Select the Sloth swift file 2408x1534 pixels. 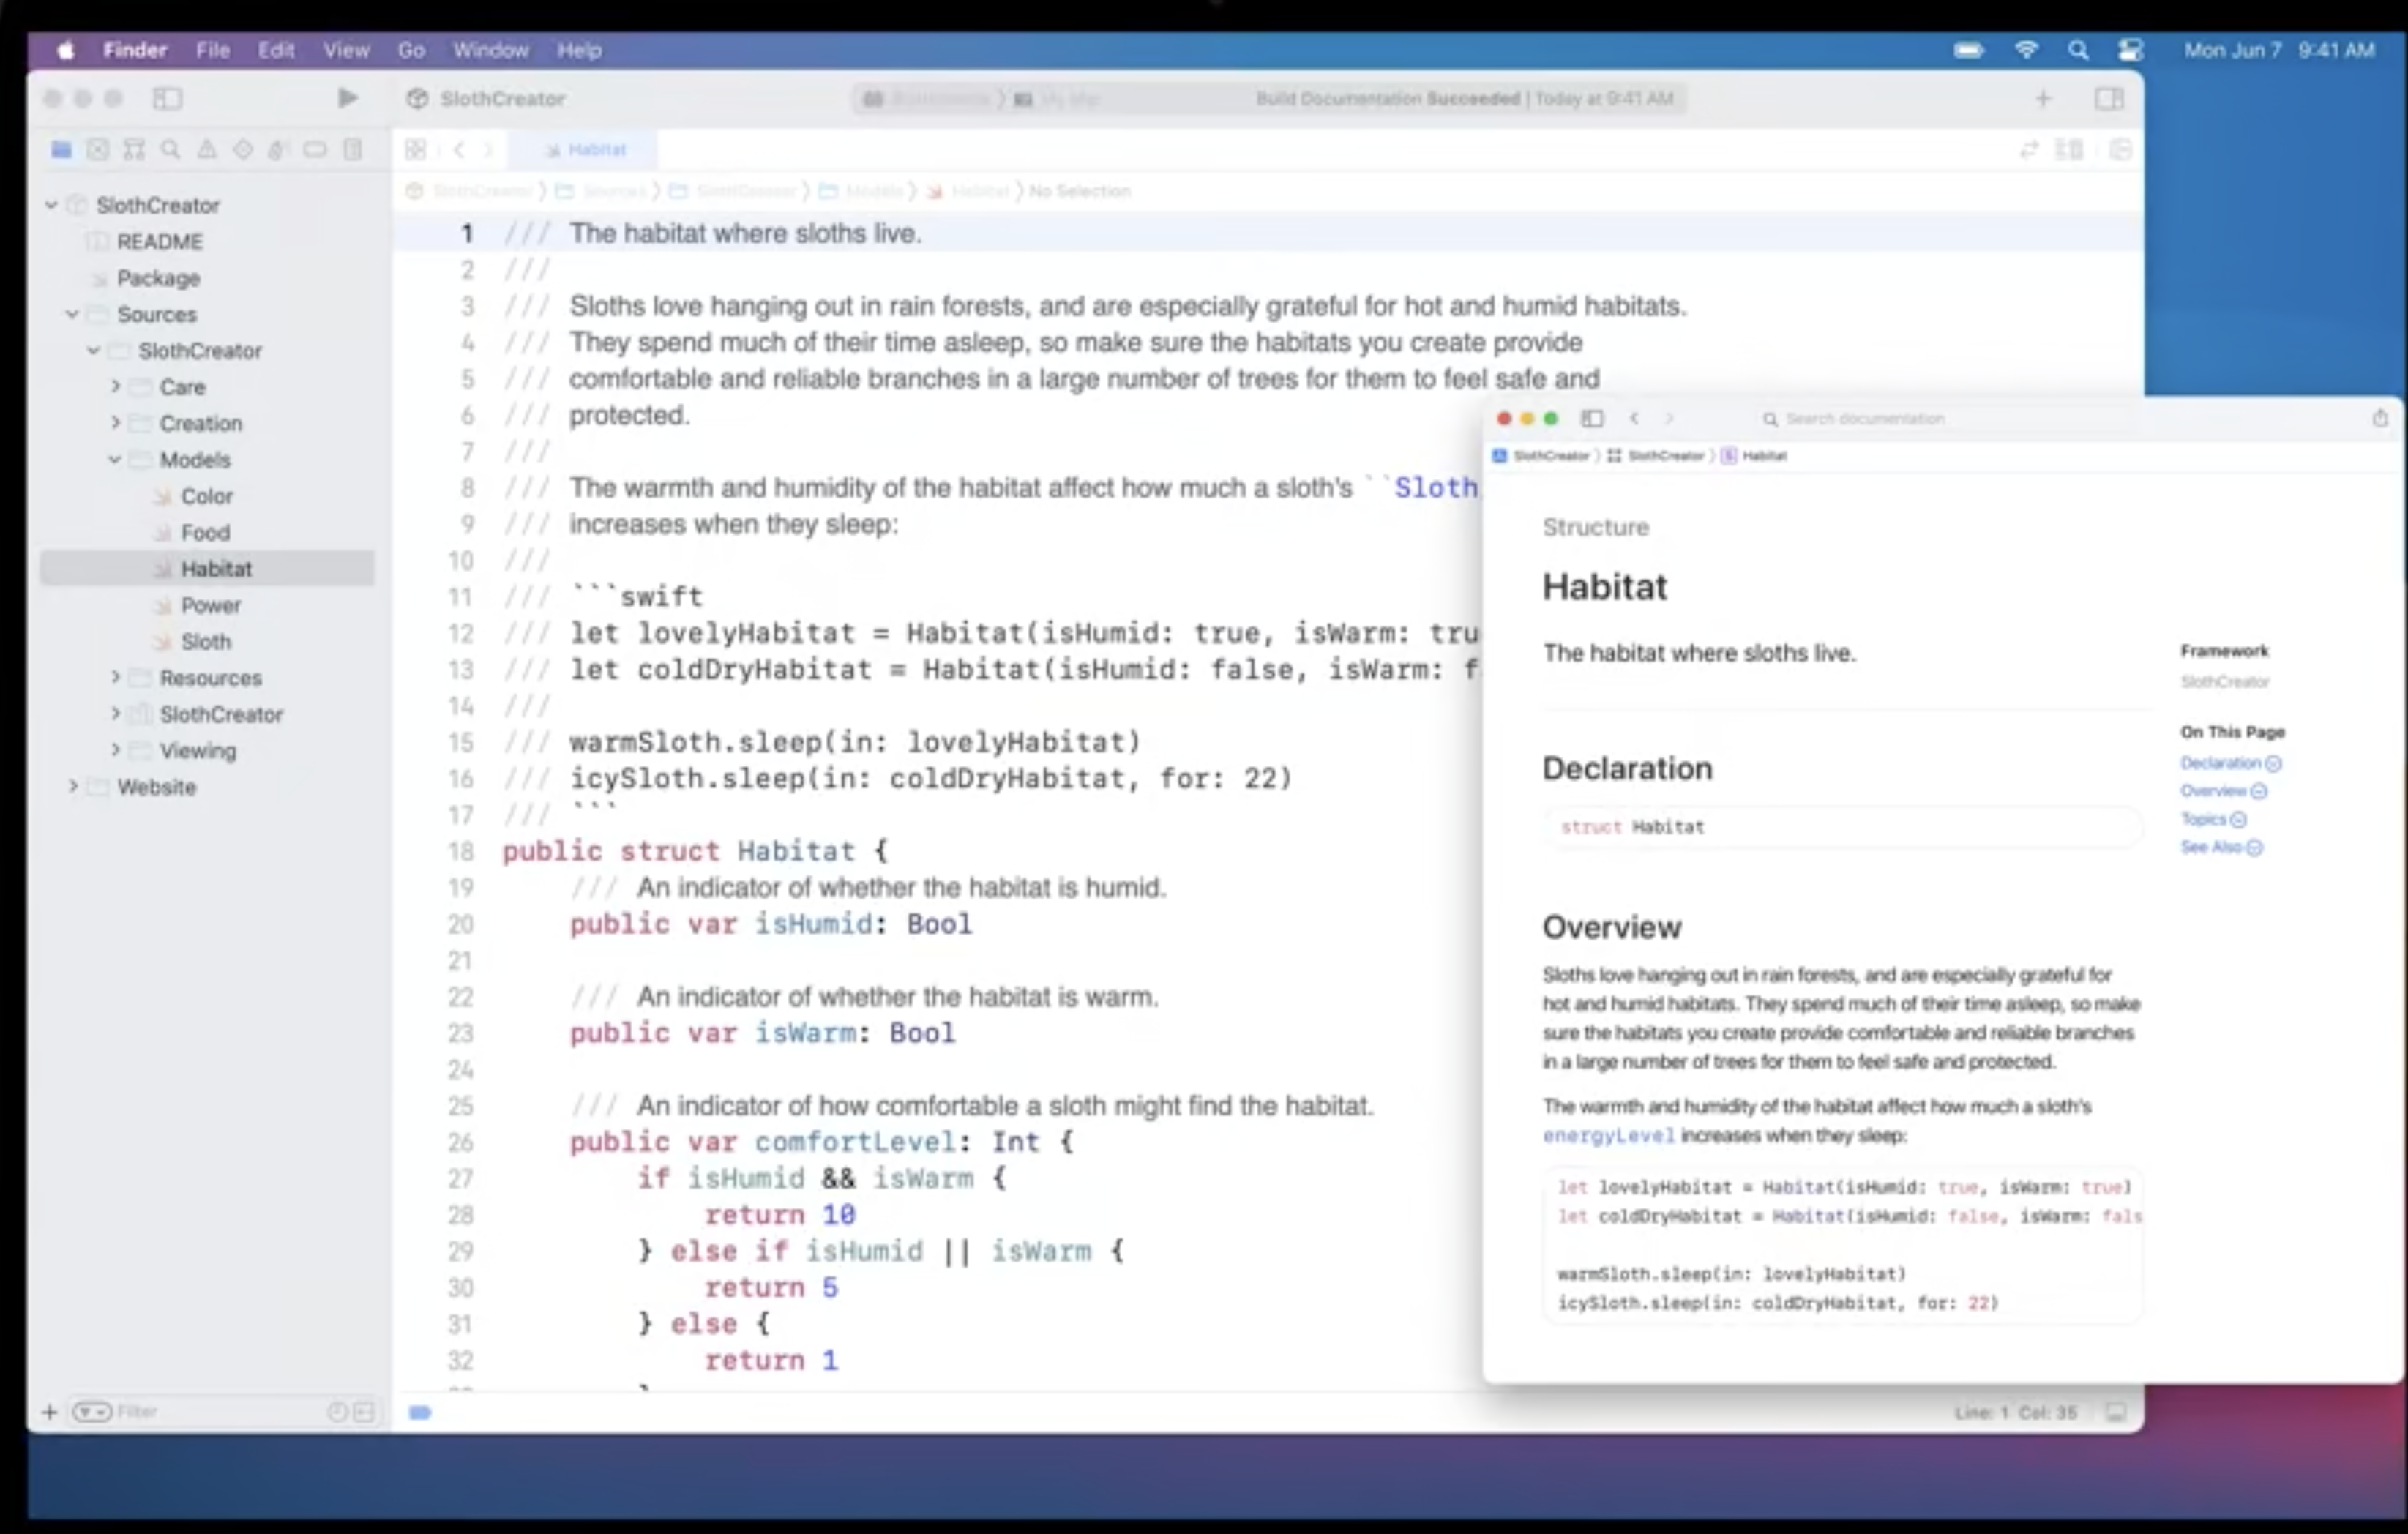(205, 641)
